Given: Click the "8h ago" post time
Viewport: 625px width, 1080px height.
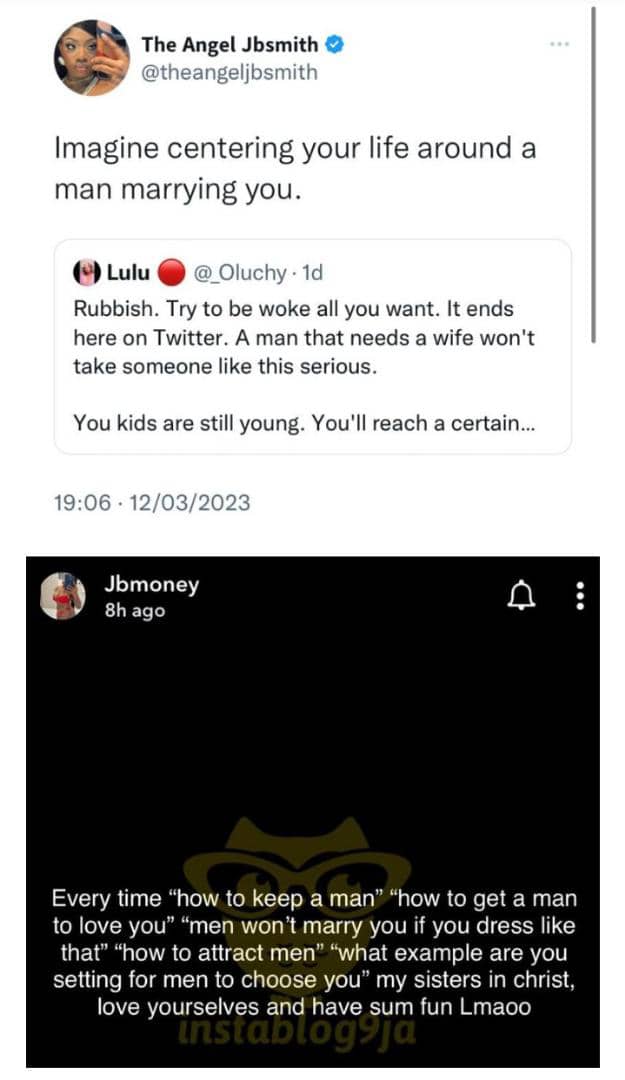Looking at the screenshot, I should 135,610.
